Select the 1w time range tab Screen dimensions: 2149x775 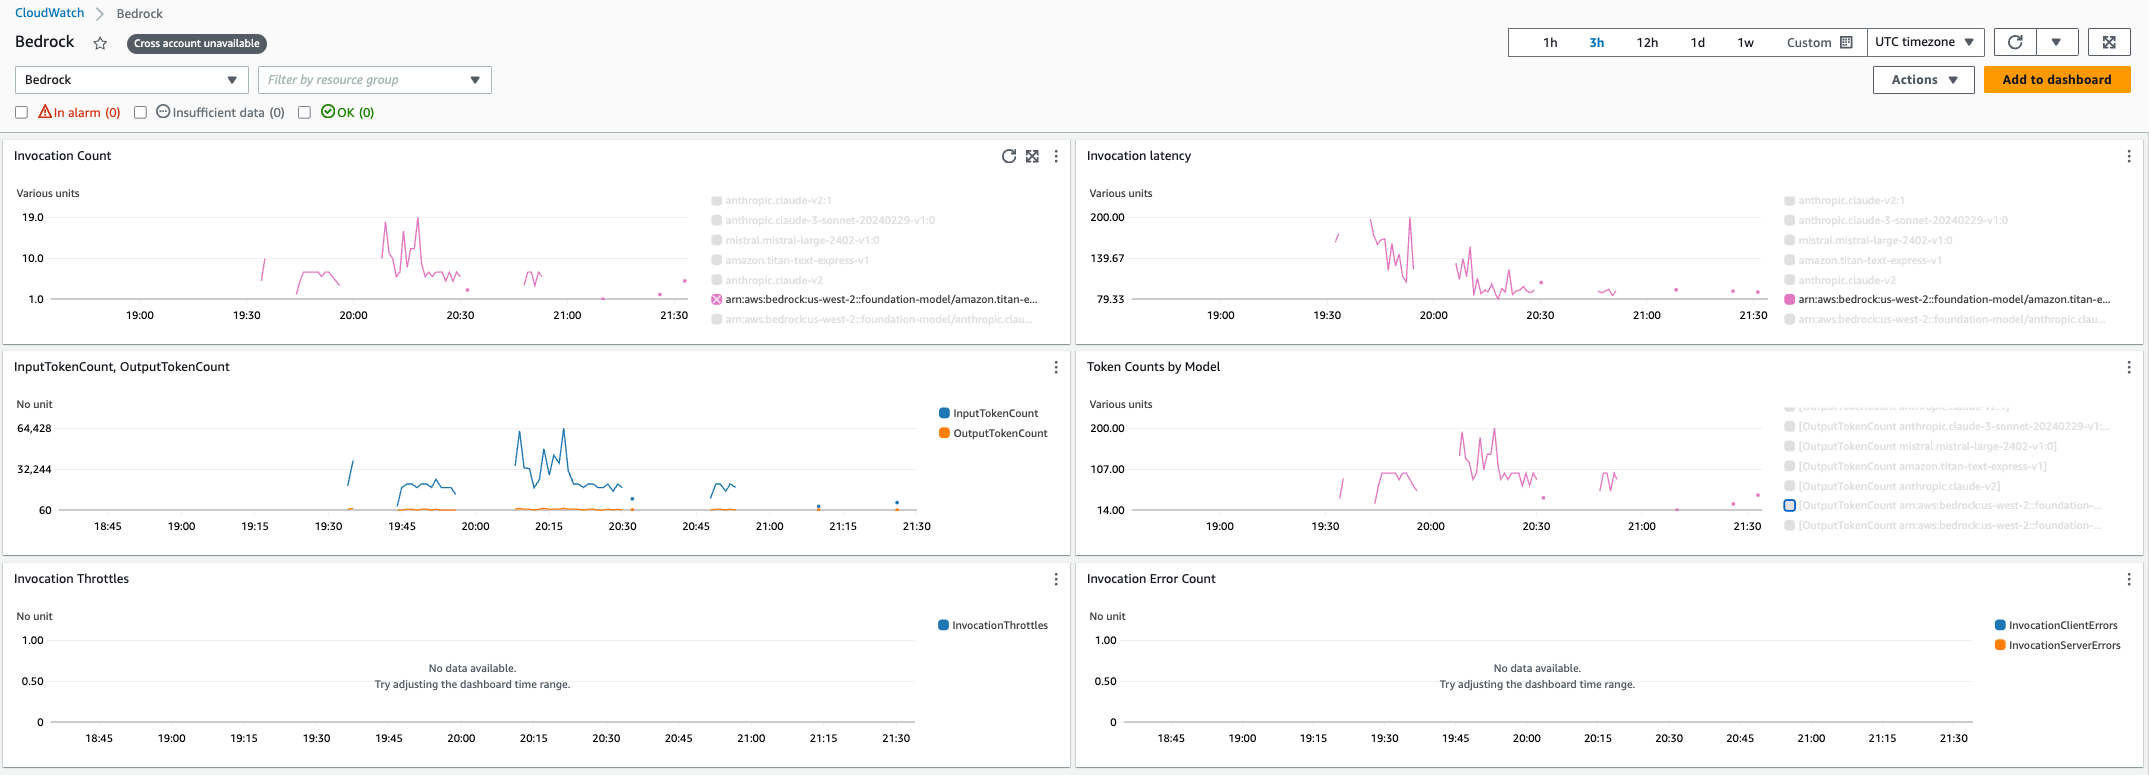tap(1745, 42)
